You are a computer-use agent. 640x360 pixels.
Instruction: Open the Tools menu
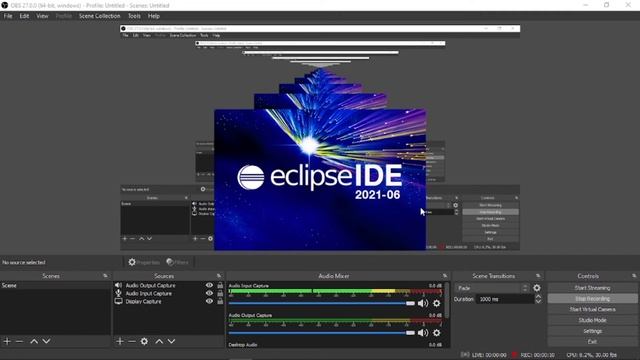click(x=134, y=16)
